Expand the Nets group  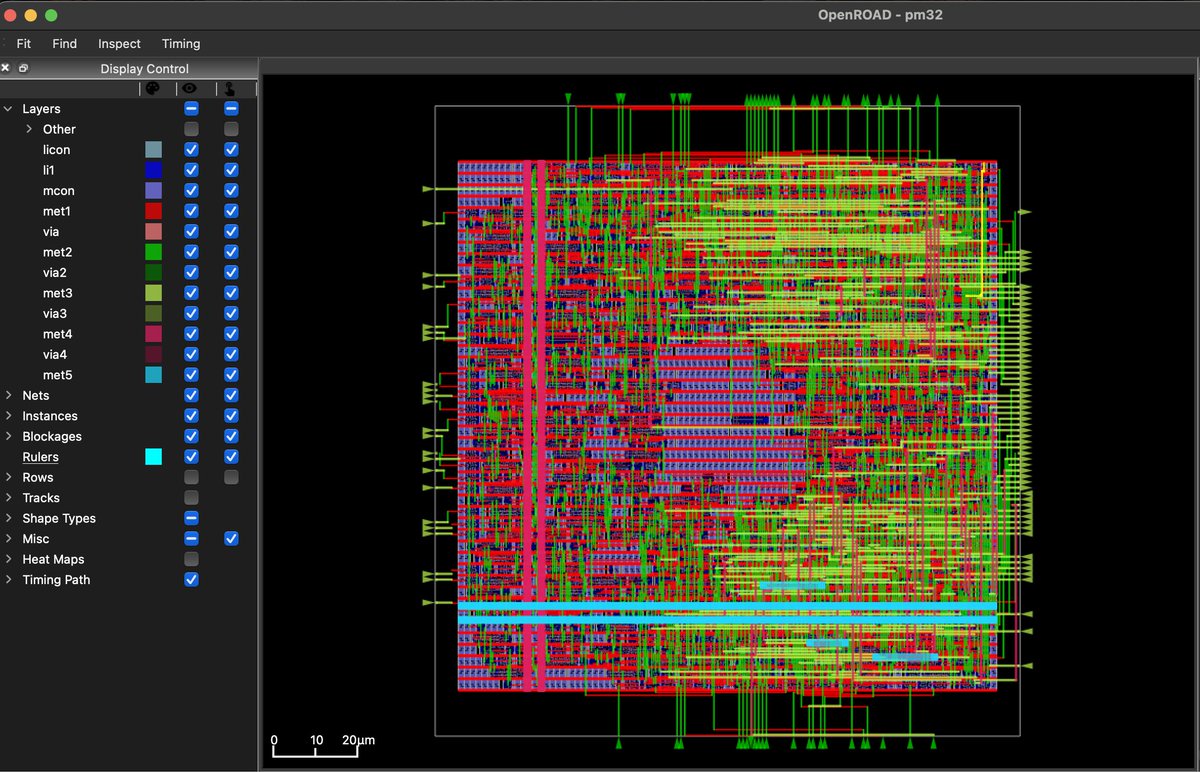click(x=9, y=396)
